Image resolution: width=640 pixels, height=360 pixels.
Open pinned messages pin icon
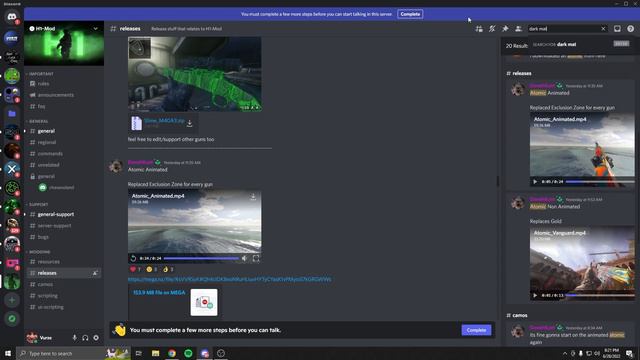coord(505,29)
